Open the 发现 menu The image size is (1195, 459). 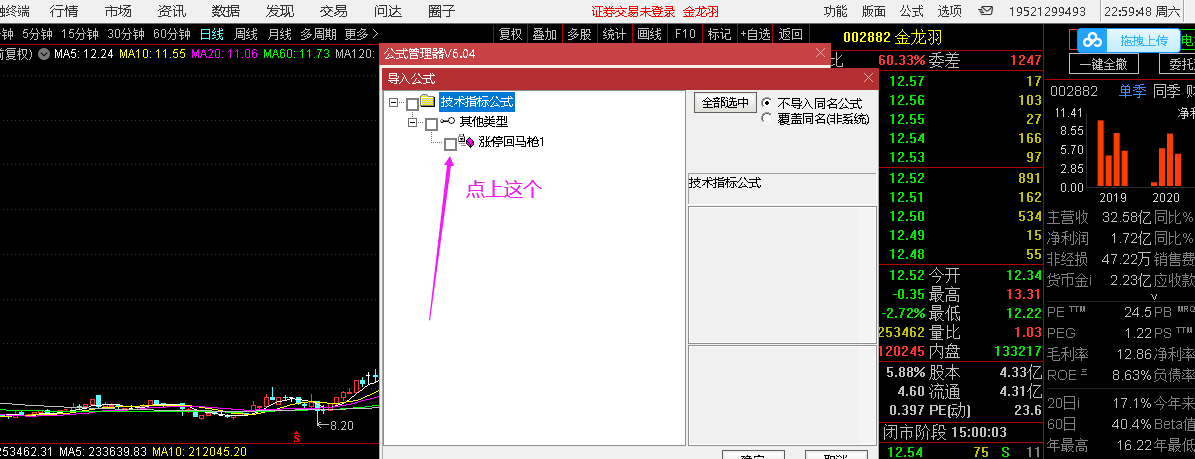pos(280,11)
